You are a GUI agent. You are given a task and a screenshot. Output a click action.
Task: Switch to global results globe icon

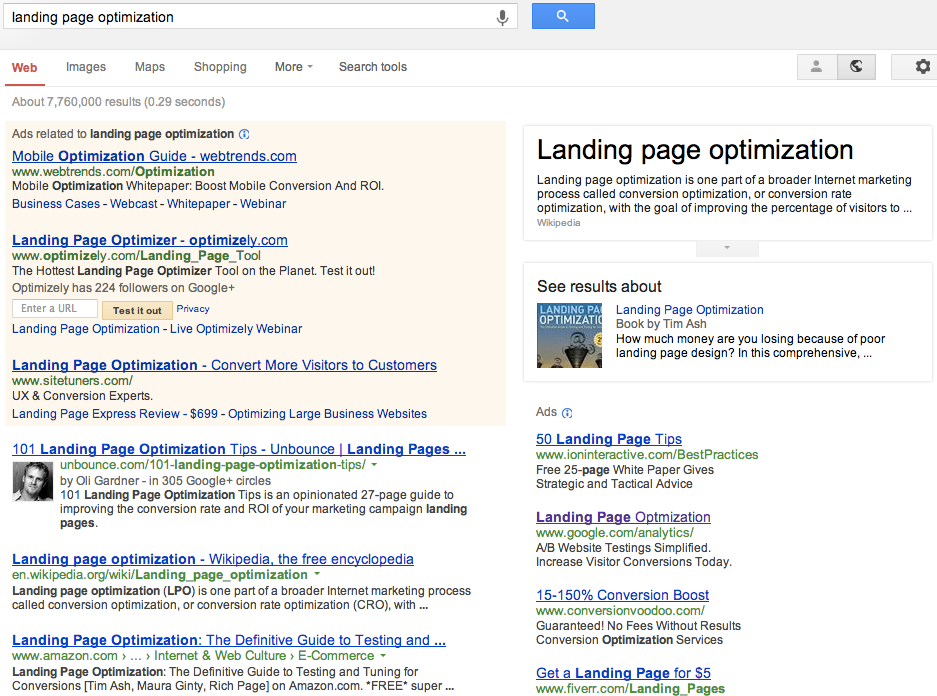click(x=856, y=66)
